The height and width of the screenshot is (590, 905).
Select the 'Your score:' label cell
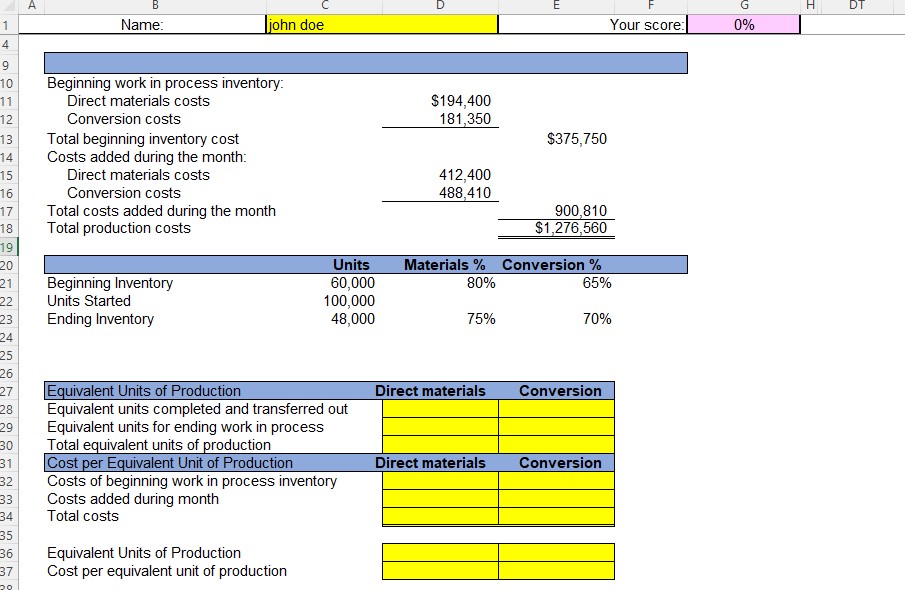click(647, 25)
